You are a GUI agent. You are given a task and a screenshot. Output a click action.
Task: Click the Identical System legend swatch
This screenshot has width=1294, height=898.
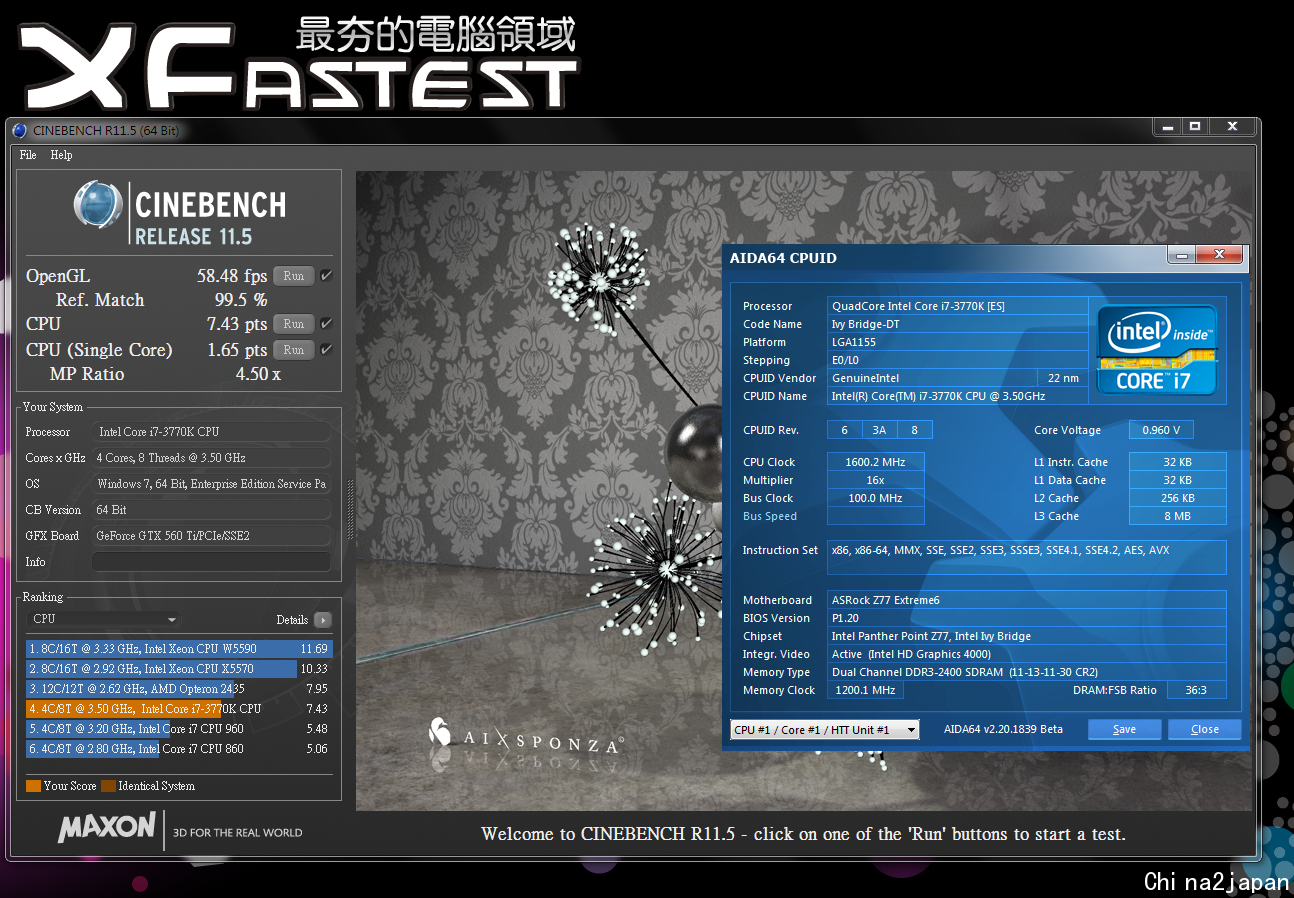(108, 786)
